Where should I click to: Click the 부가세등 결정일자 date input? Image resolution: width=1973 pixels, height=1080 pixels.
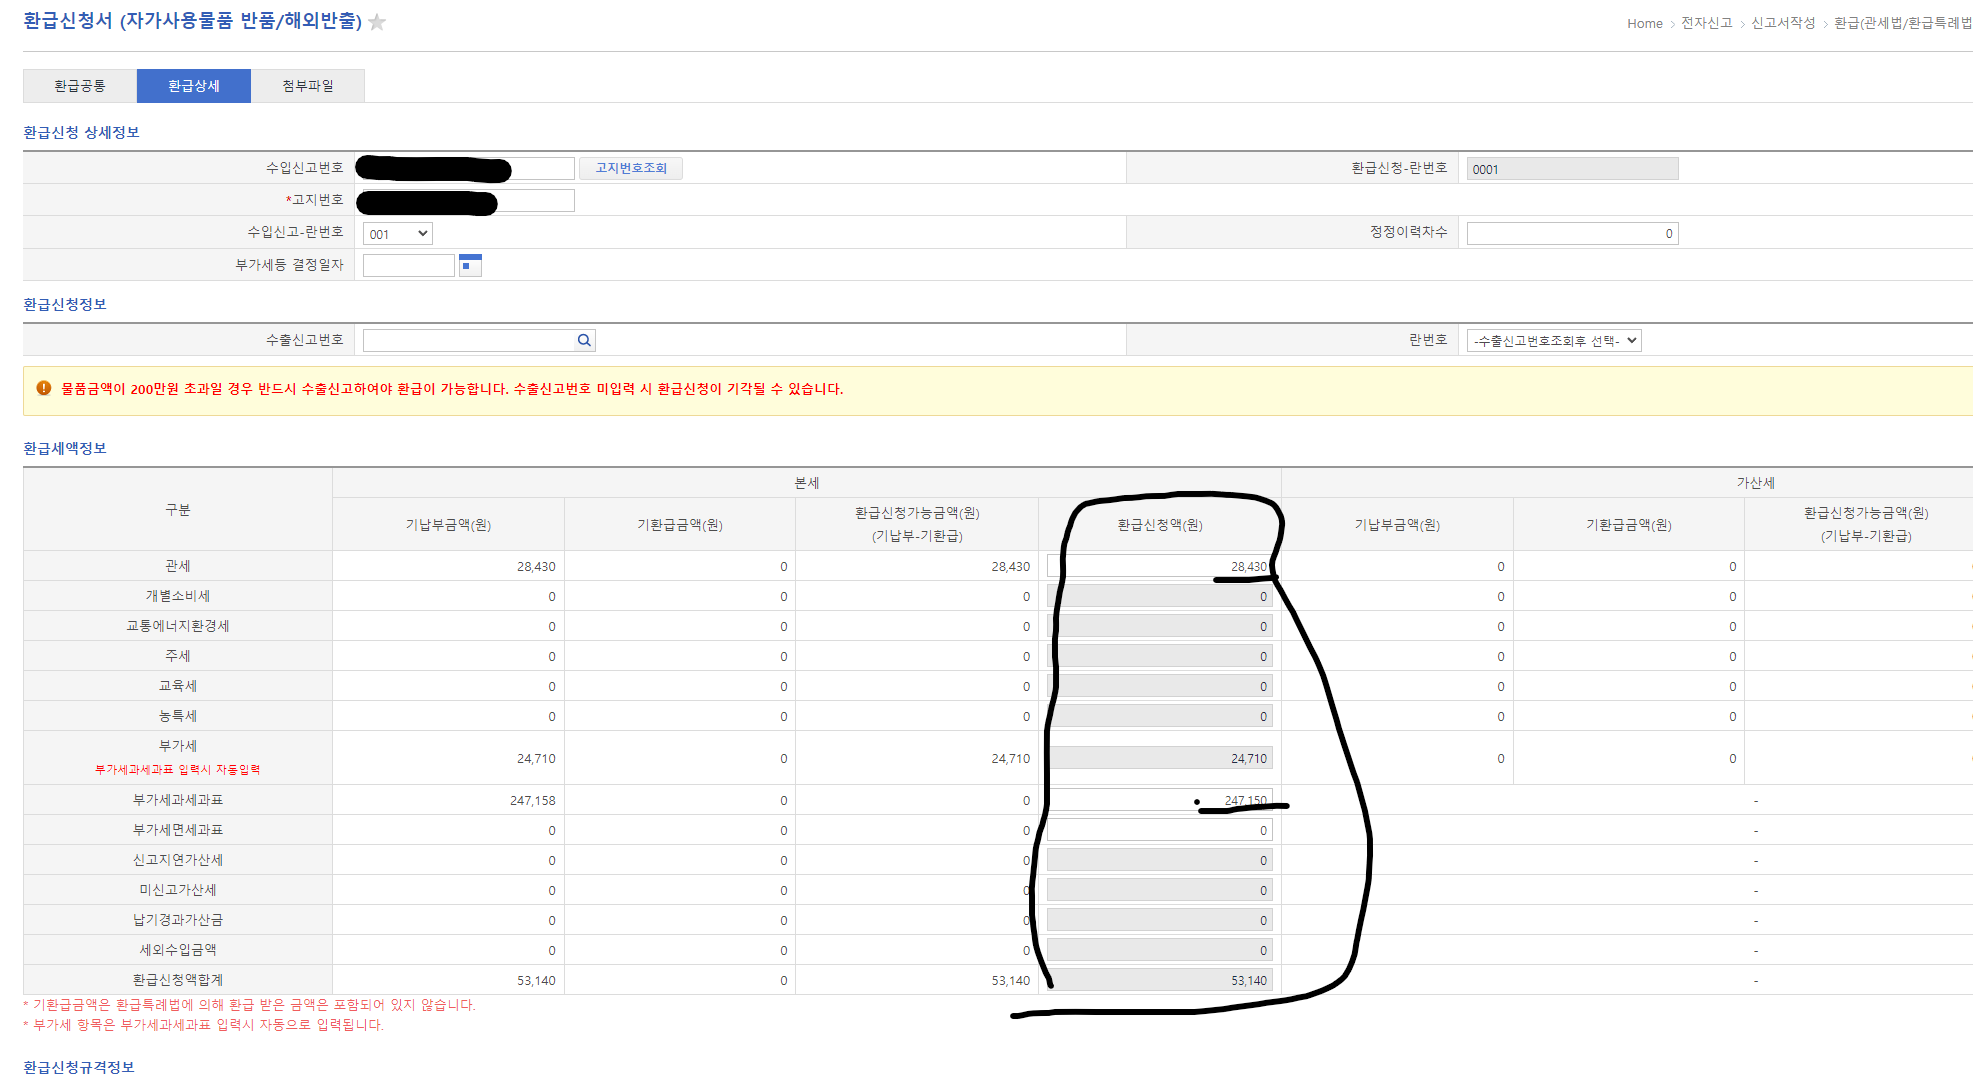point(408,265)
